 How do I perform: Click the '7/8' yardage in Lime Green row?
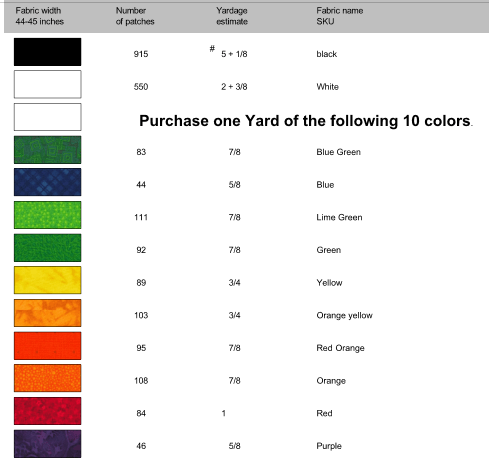coord(234,217)
